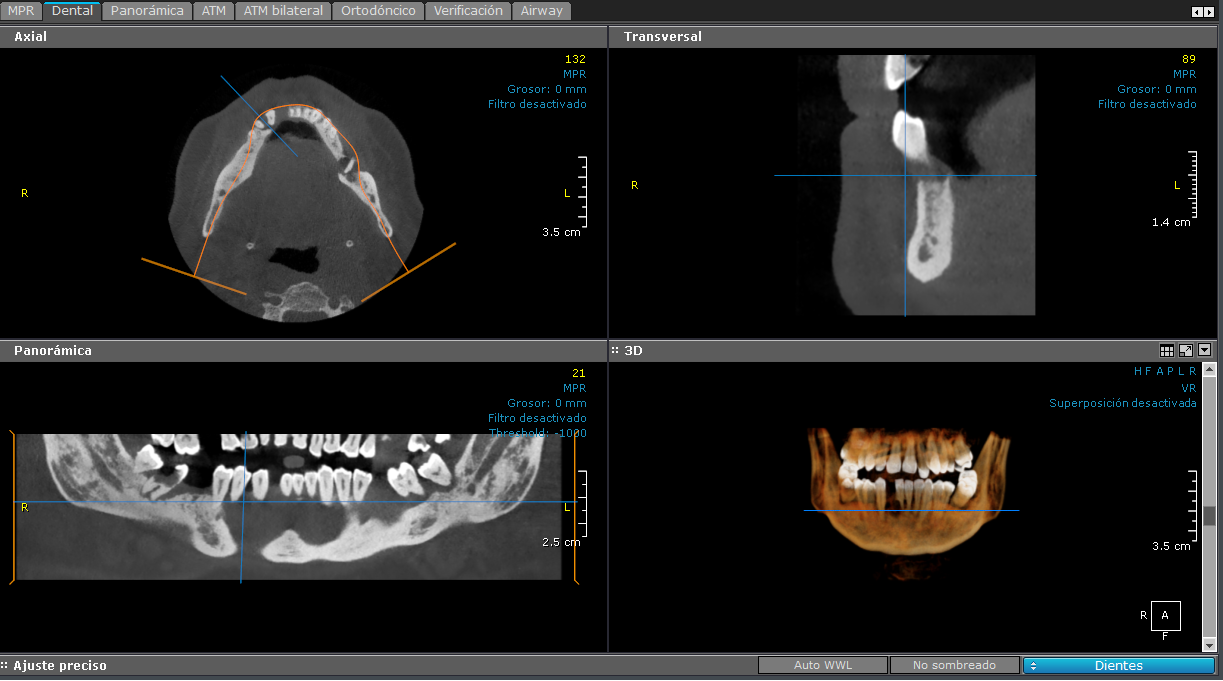Open the Airway tab
The image size is (1223, 681).
click(541, 11)
